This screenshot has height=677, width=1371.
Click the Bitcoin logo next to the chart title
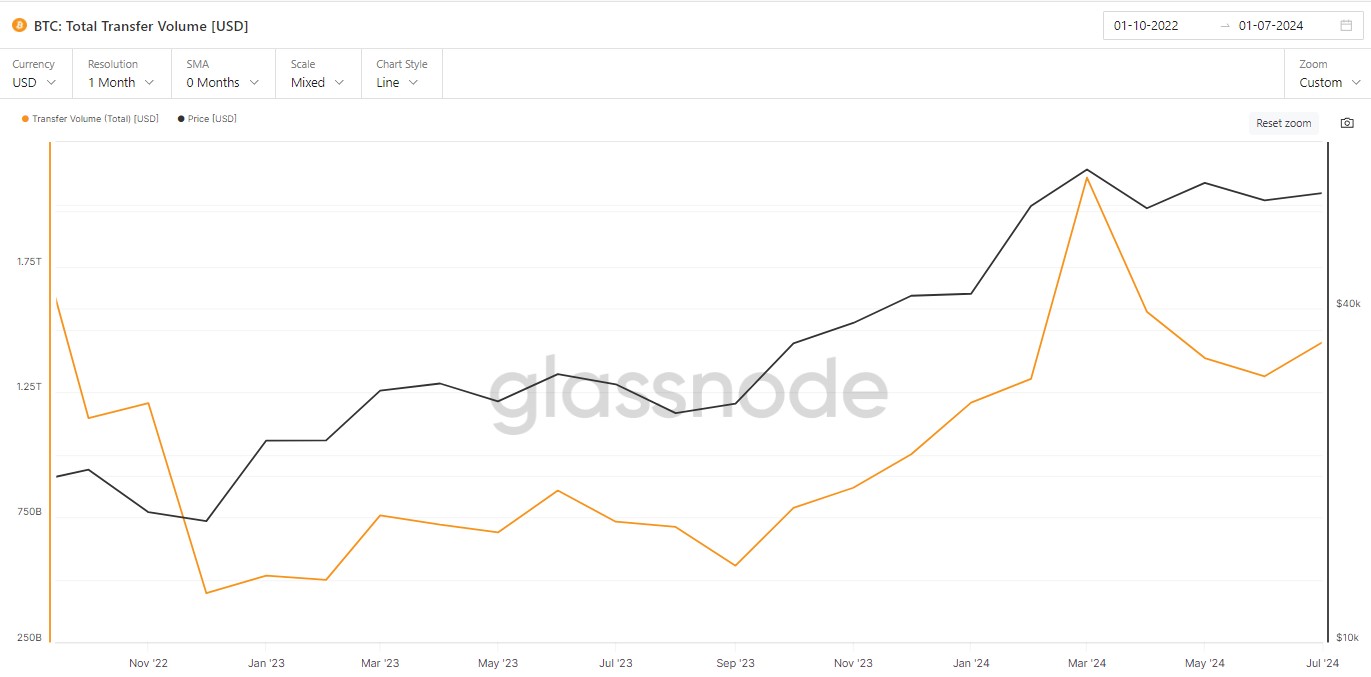point(19,25)
